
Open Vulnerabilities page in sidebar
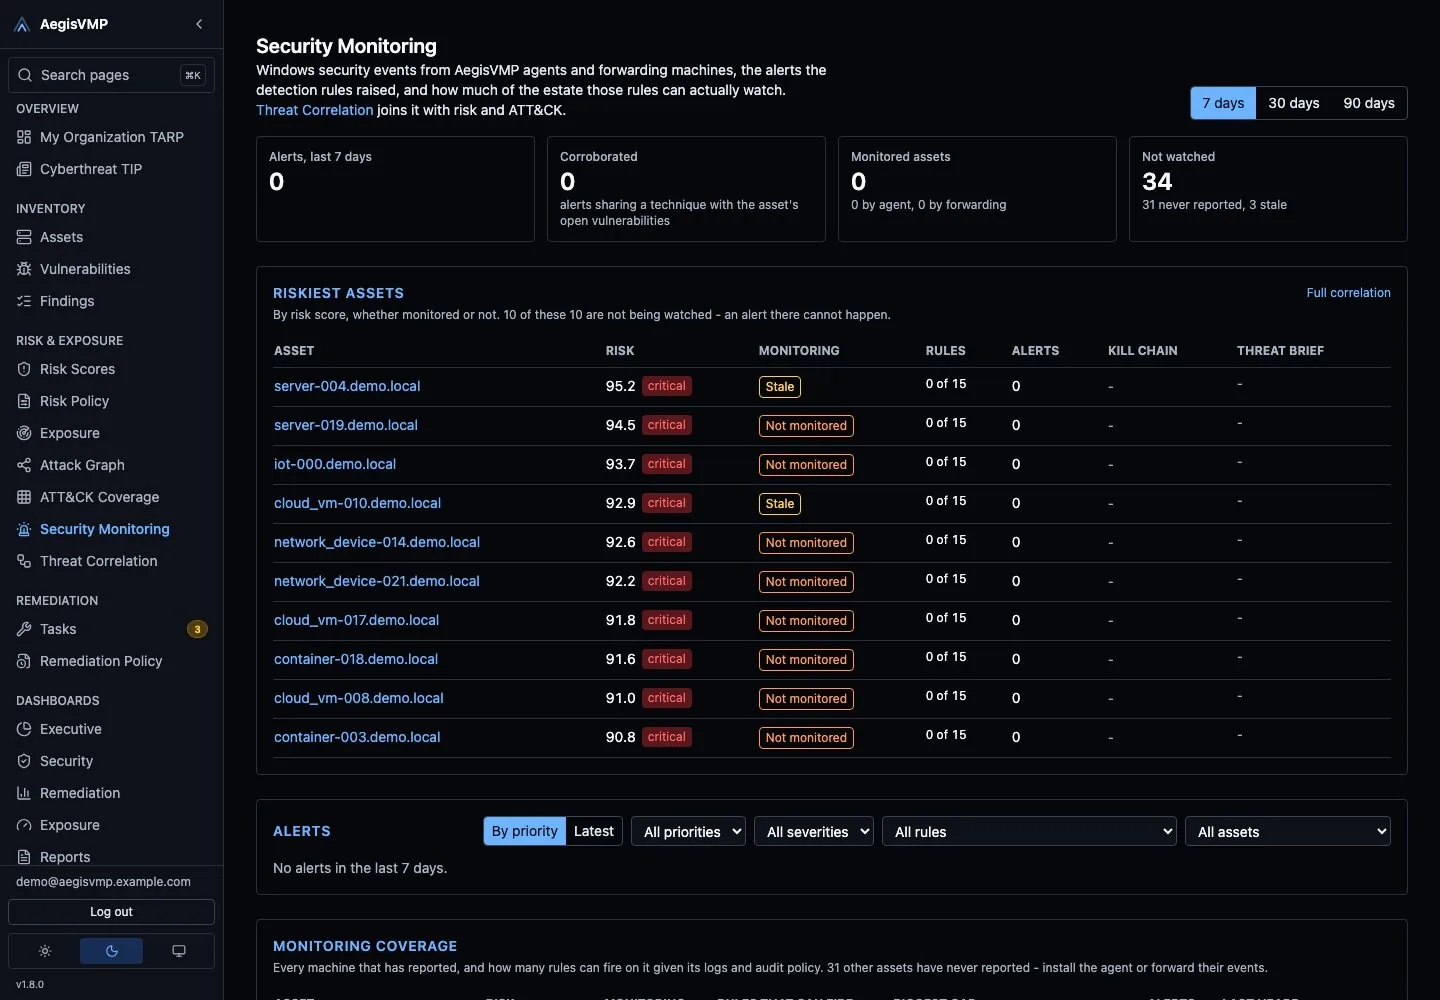click(111, 269)
